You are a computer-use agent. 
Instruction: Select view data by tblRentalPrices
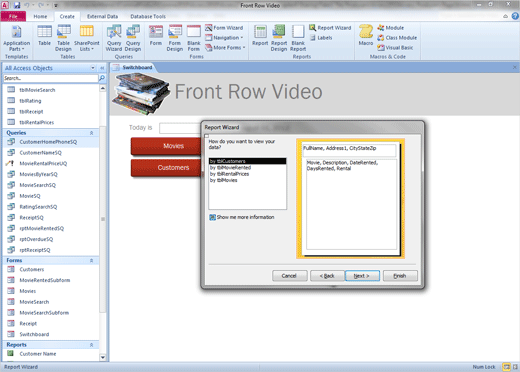click(229, 174)
